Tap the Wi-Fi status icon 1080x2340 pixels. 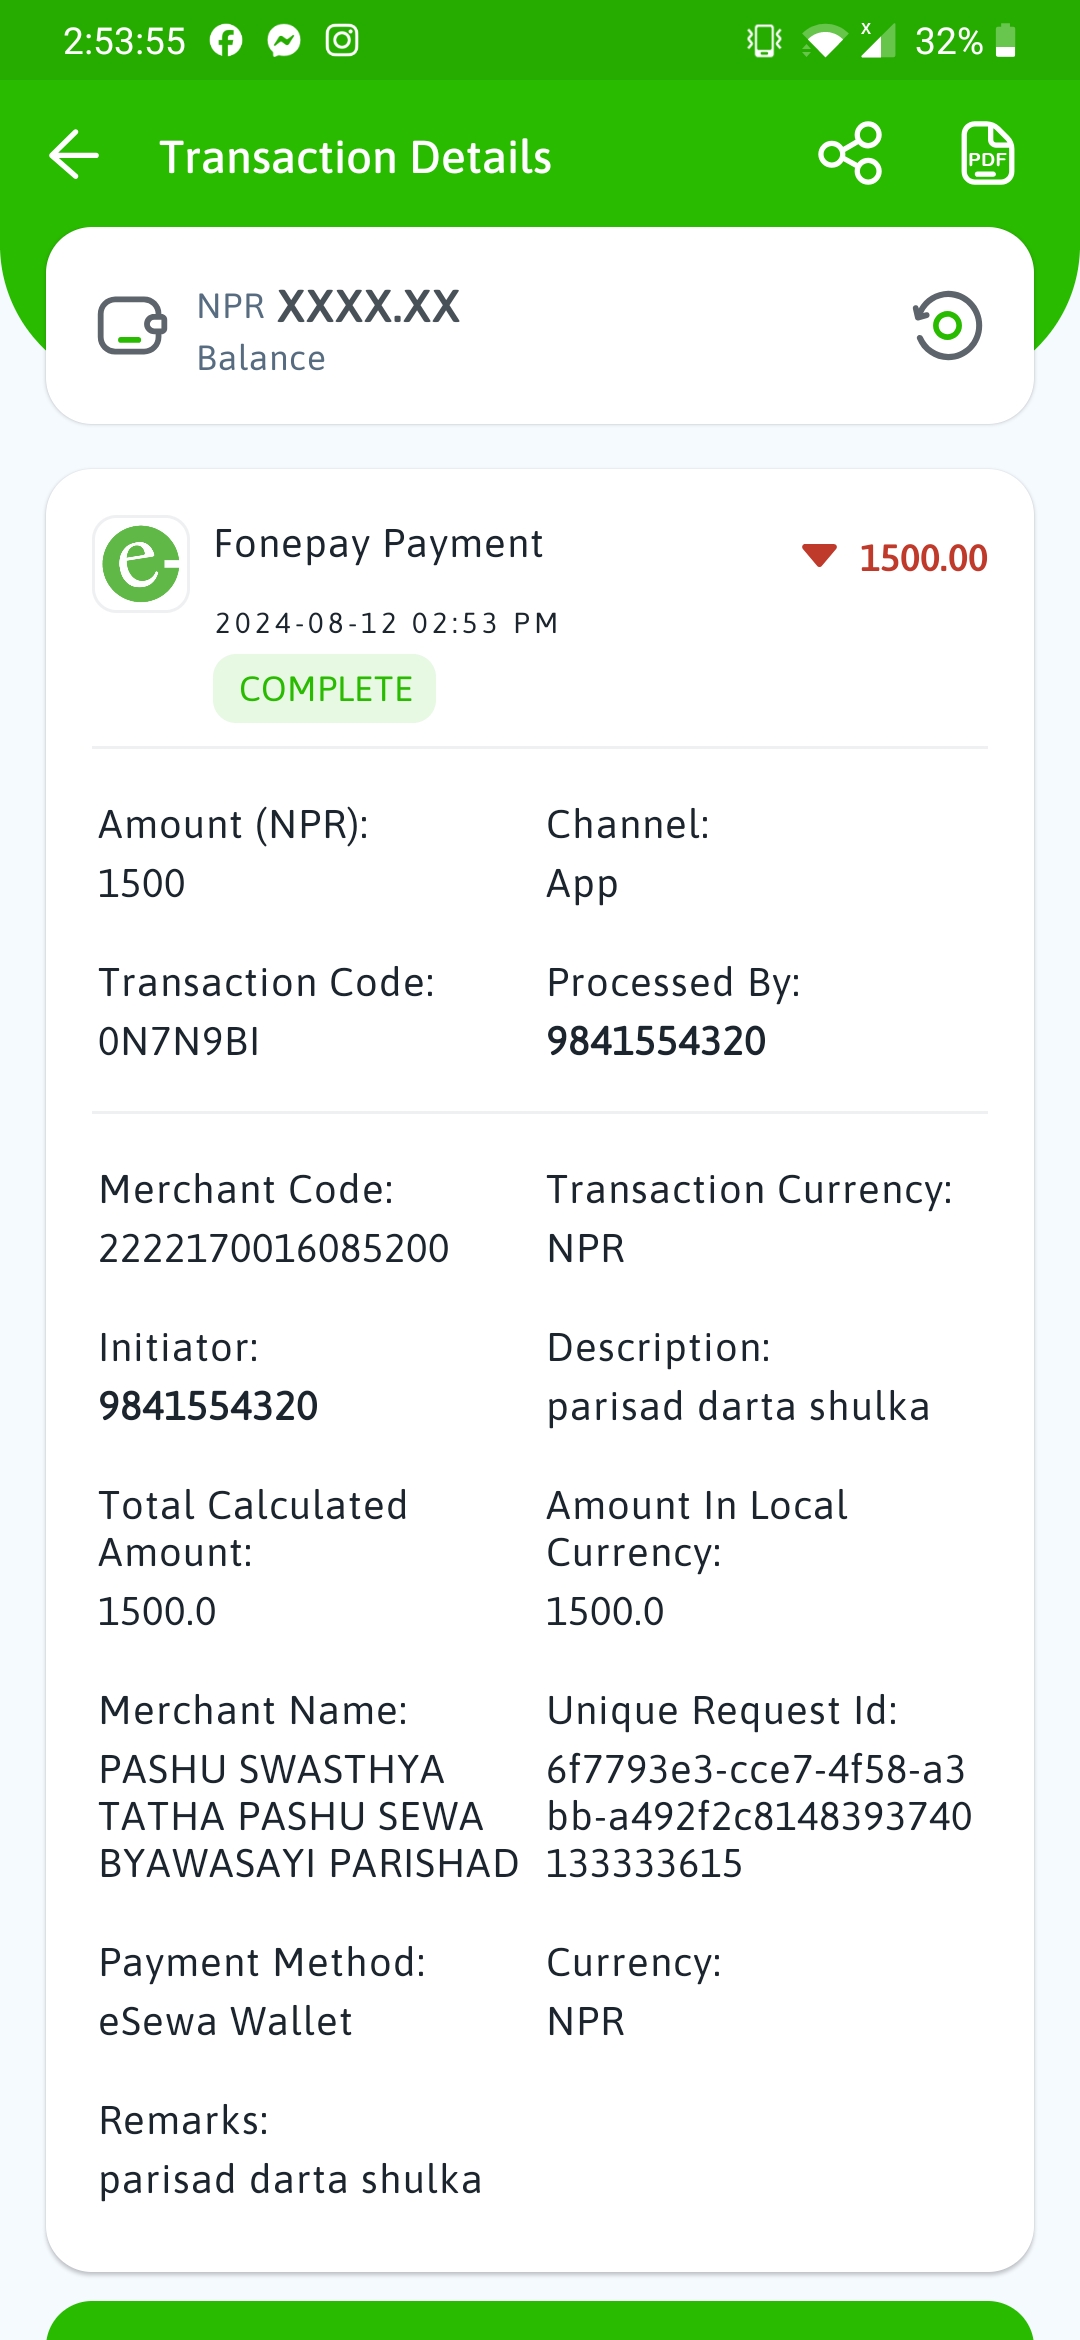pyautogui.click(x=824, y=42)
